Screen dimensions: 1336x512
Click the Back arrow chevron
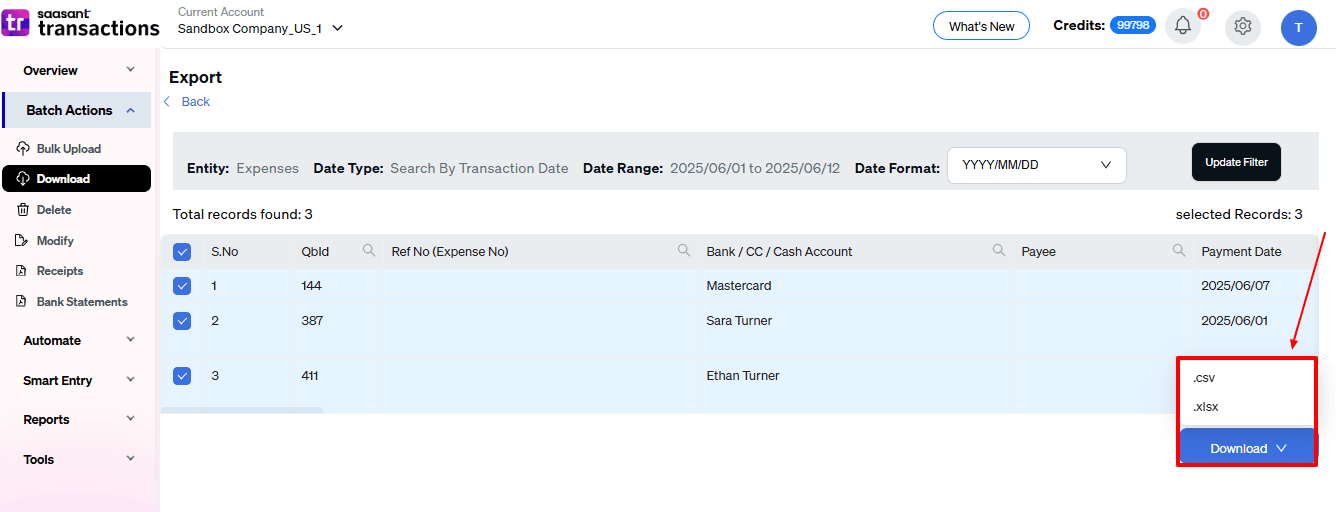pos(167,102)
